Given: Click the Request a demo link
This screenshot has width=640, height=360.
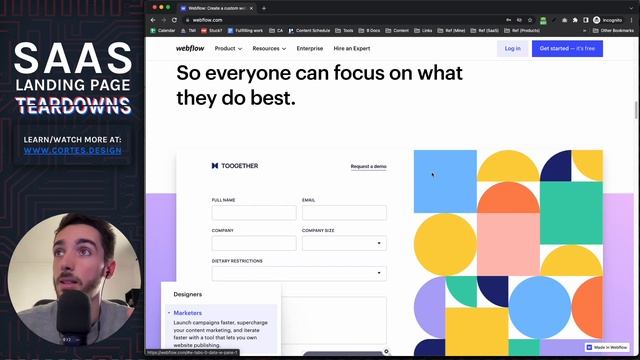Looking at the screenshot, I should tap(368, 167).
